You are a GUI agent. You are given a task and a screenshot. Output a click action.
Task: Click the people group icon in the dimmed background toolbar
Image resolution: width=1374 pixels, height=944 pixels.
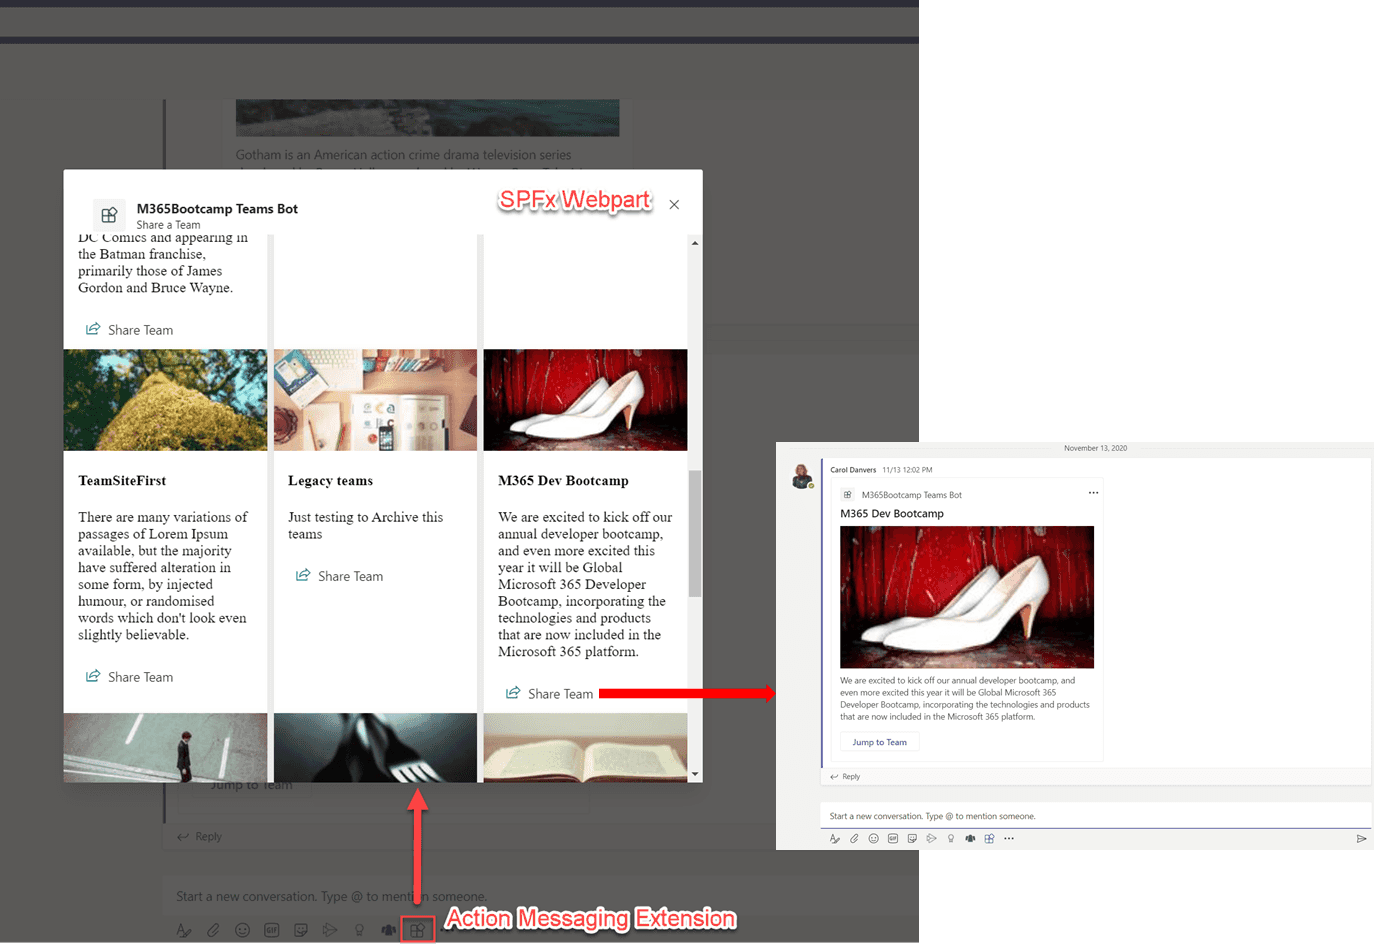388,930
